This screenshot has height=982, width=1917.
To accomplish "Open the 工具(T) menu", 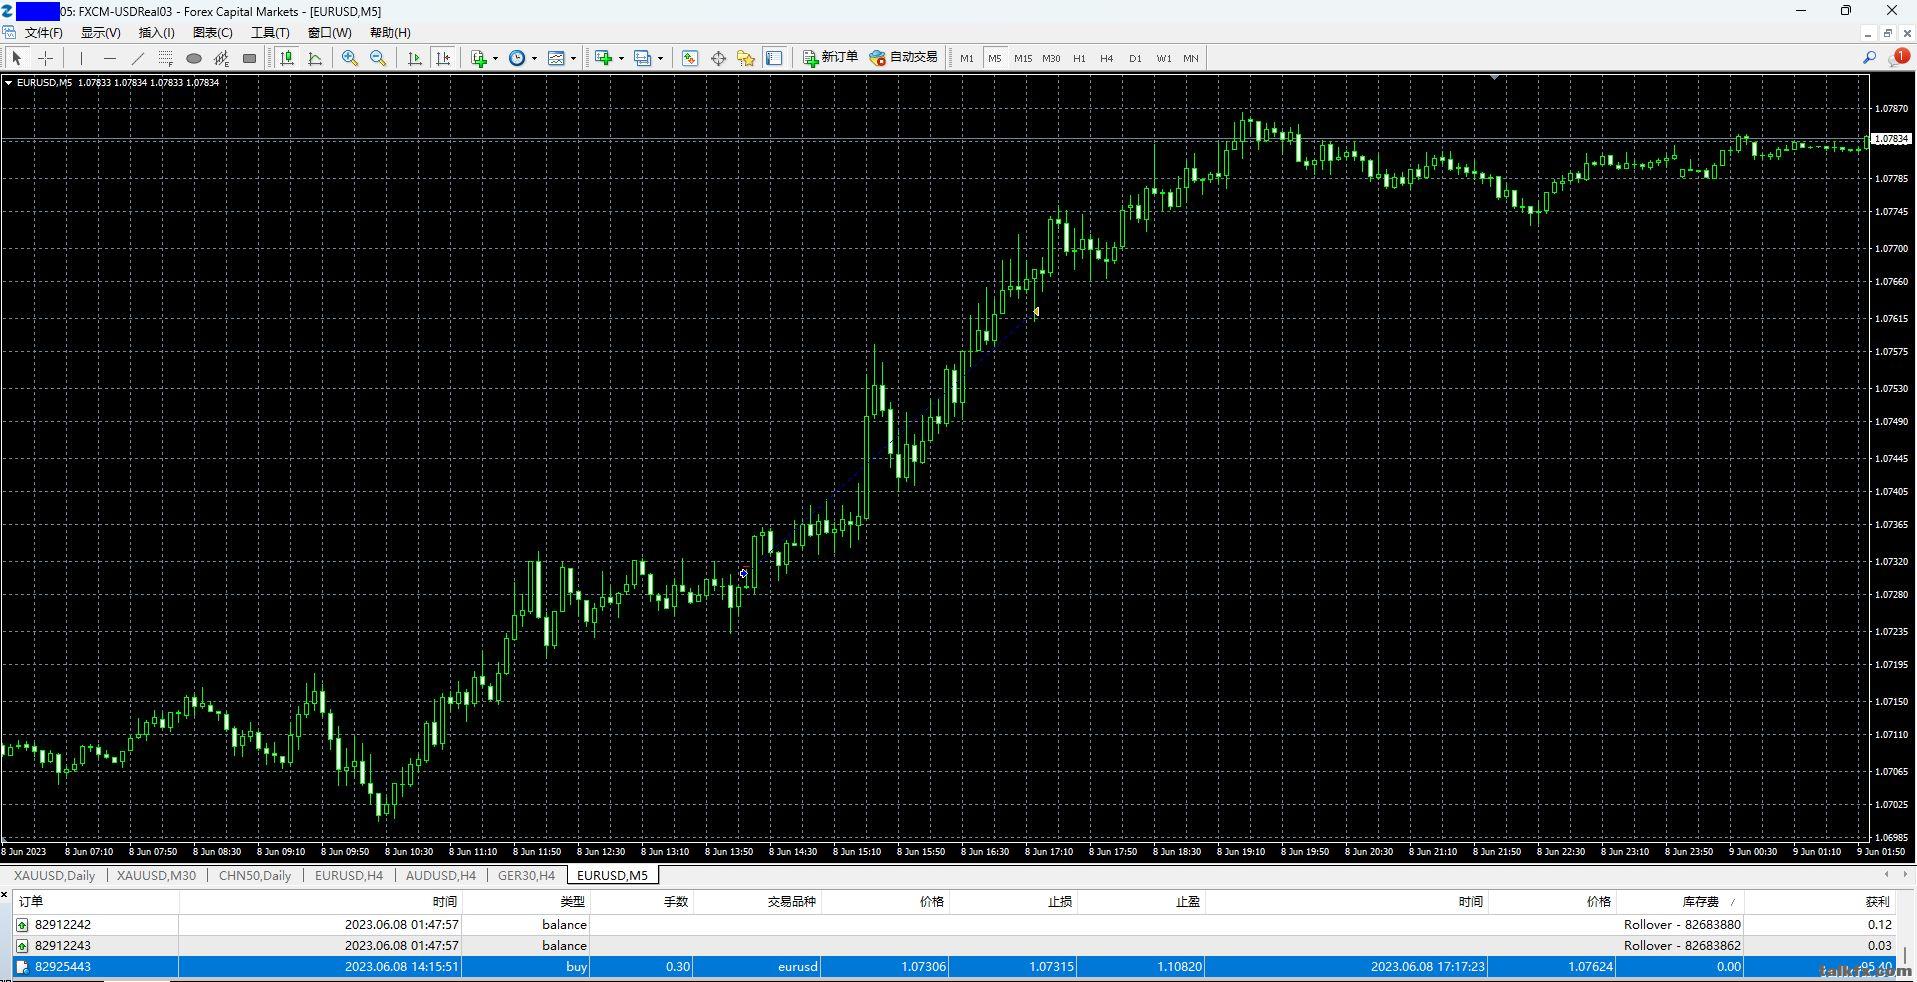I will 270,33.
